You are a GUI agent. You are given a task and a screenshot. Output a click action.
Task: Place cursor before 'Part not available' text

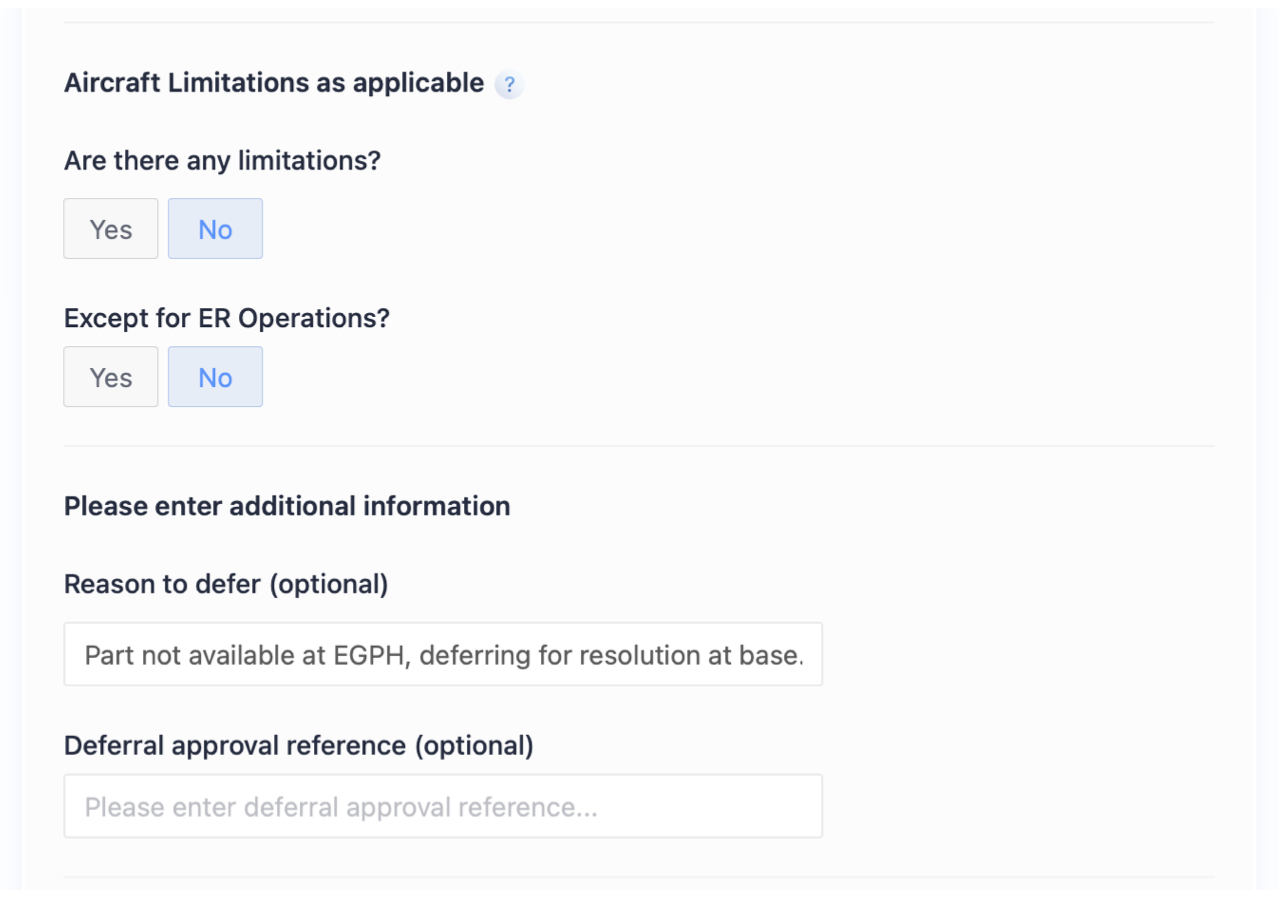85,656
